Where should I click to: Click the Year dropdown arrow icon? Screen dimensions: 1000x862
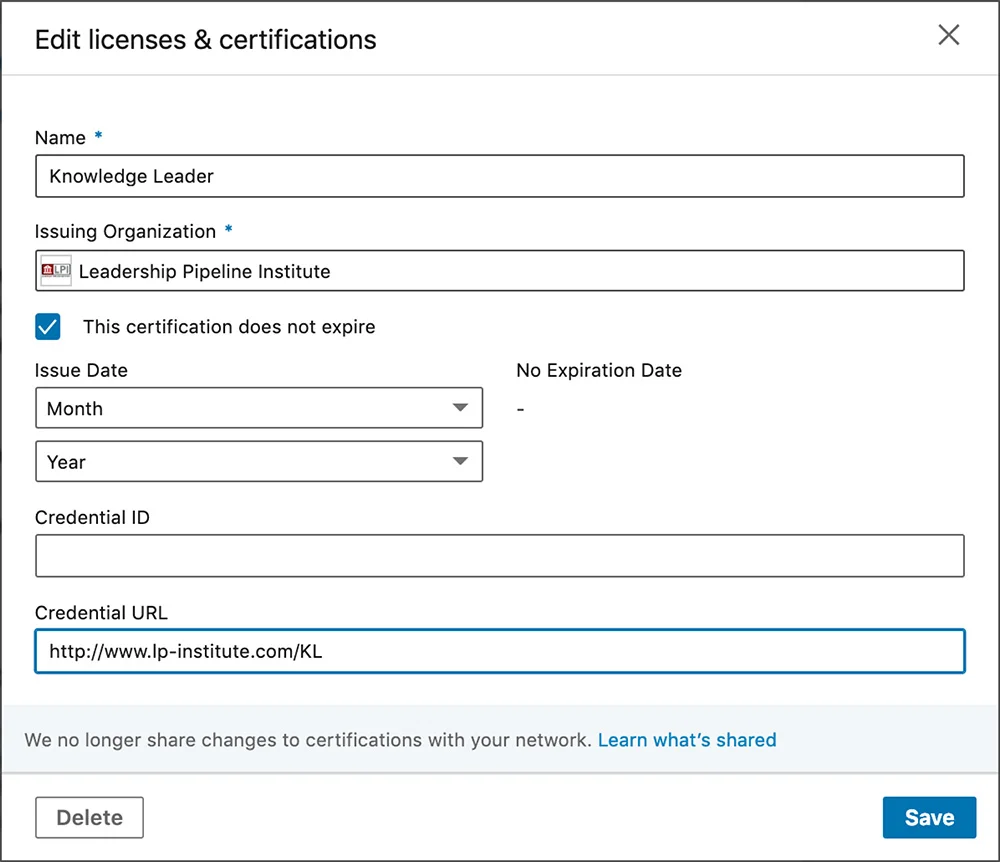(x=460, y=461)
